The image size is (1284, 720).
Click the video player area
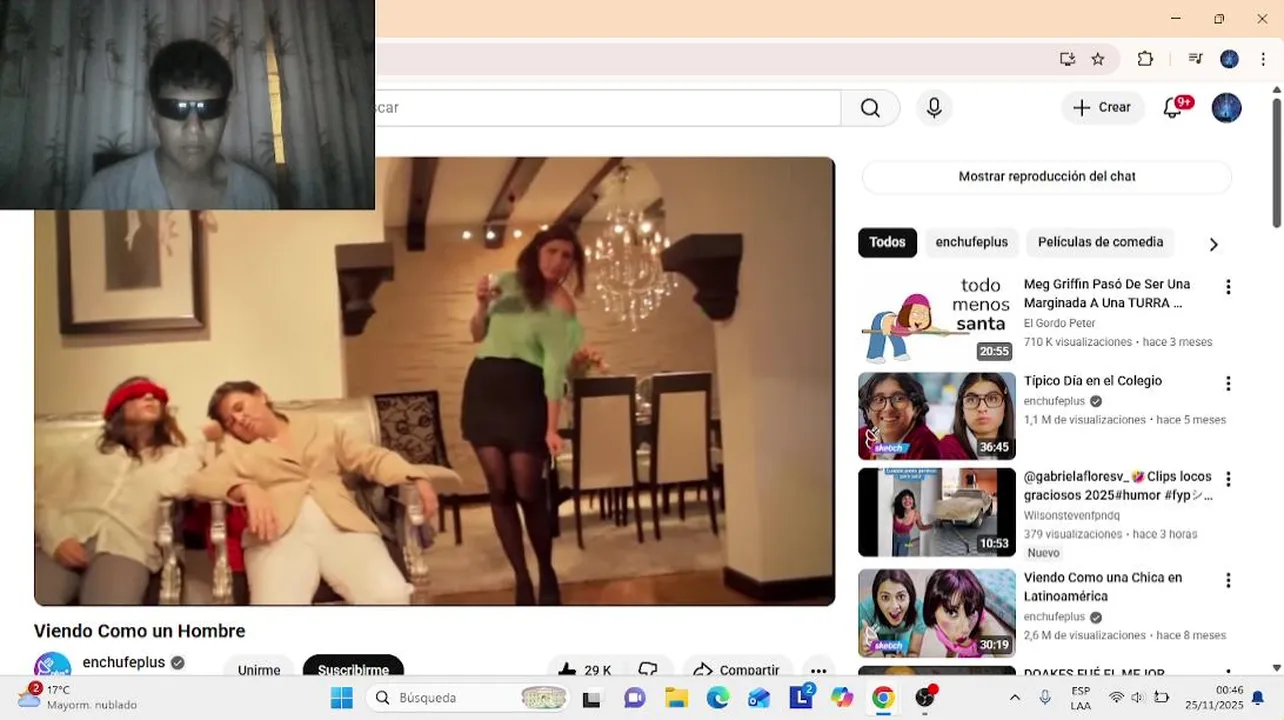[x=435, y=381]
